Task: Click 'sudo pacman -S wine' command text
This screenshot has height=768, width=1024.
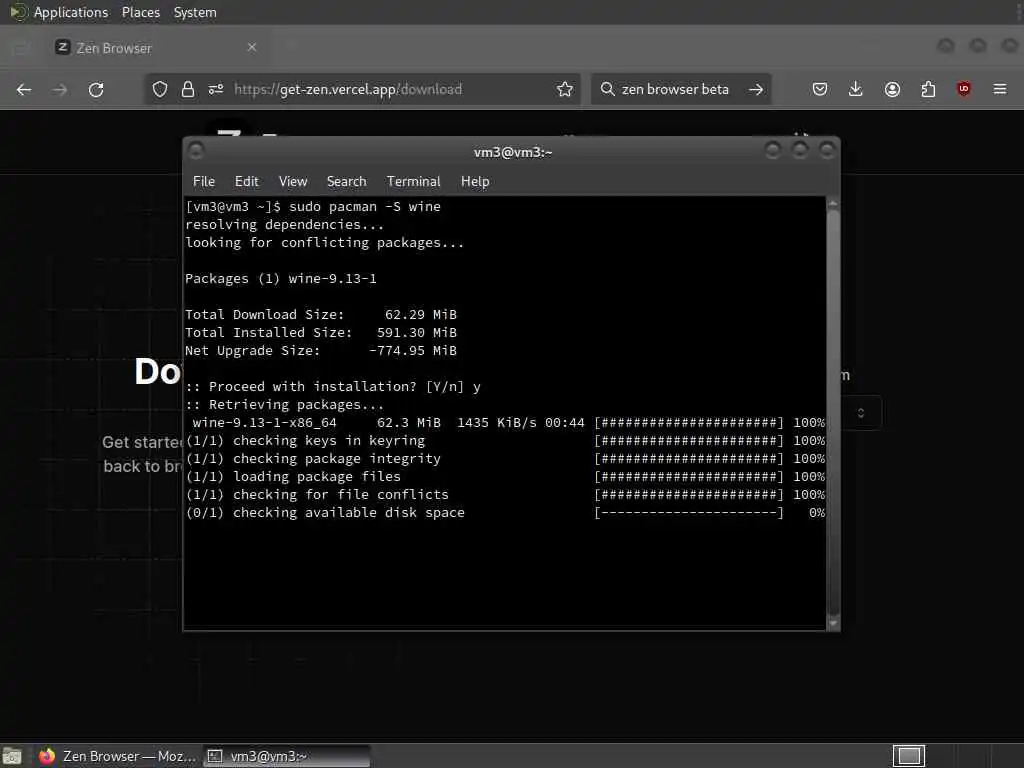Action: [365, 206]
